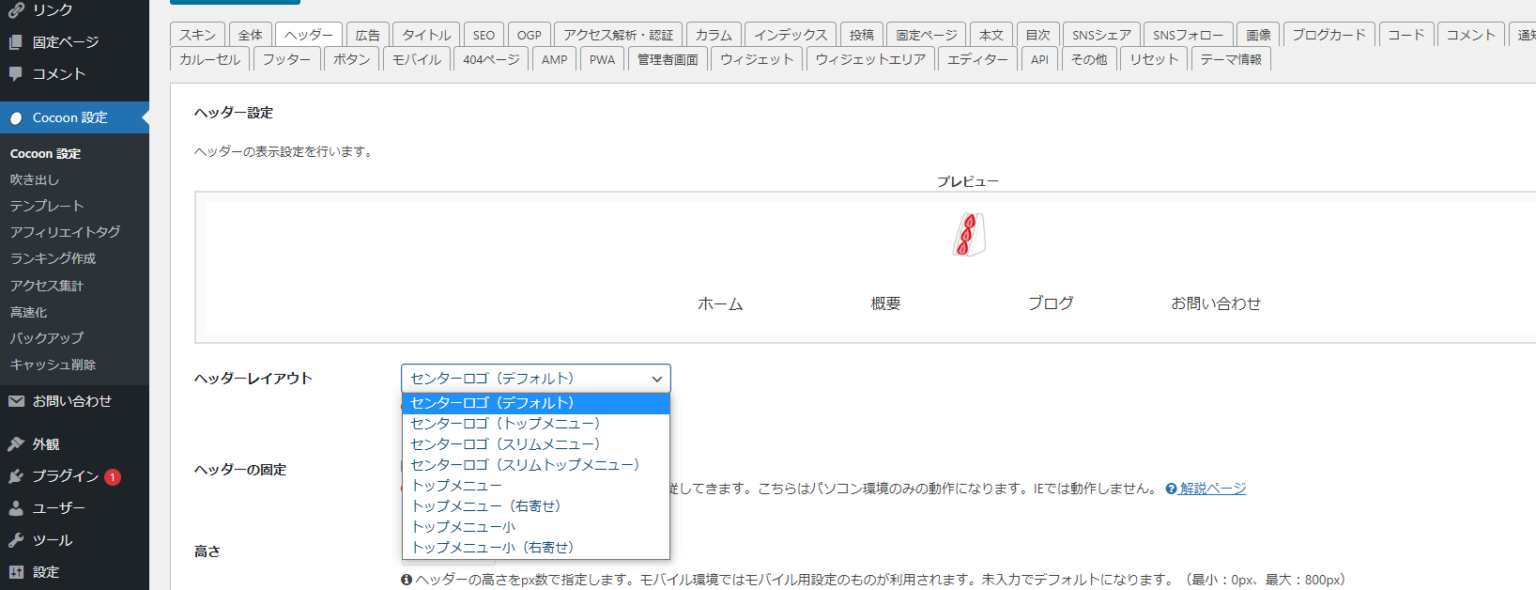Open the リセット tab
The height and width of the screenshot is (590, 1536).
[1152, 58]
